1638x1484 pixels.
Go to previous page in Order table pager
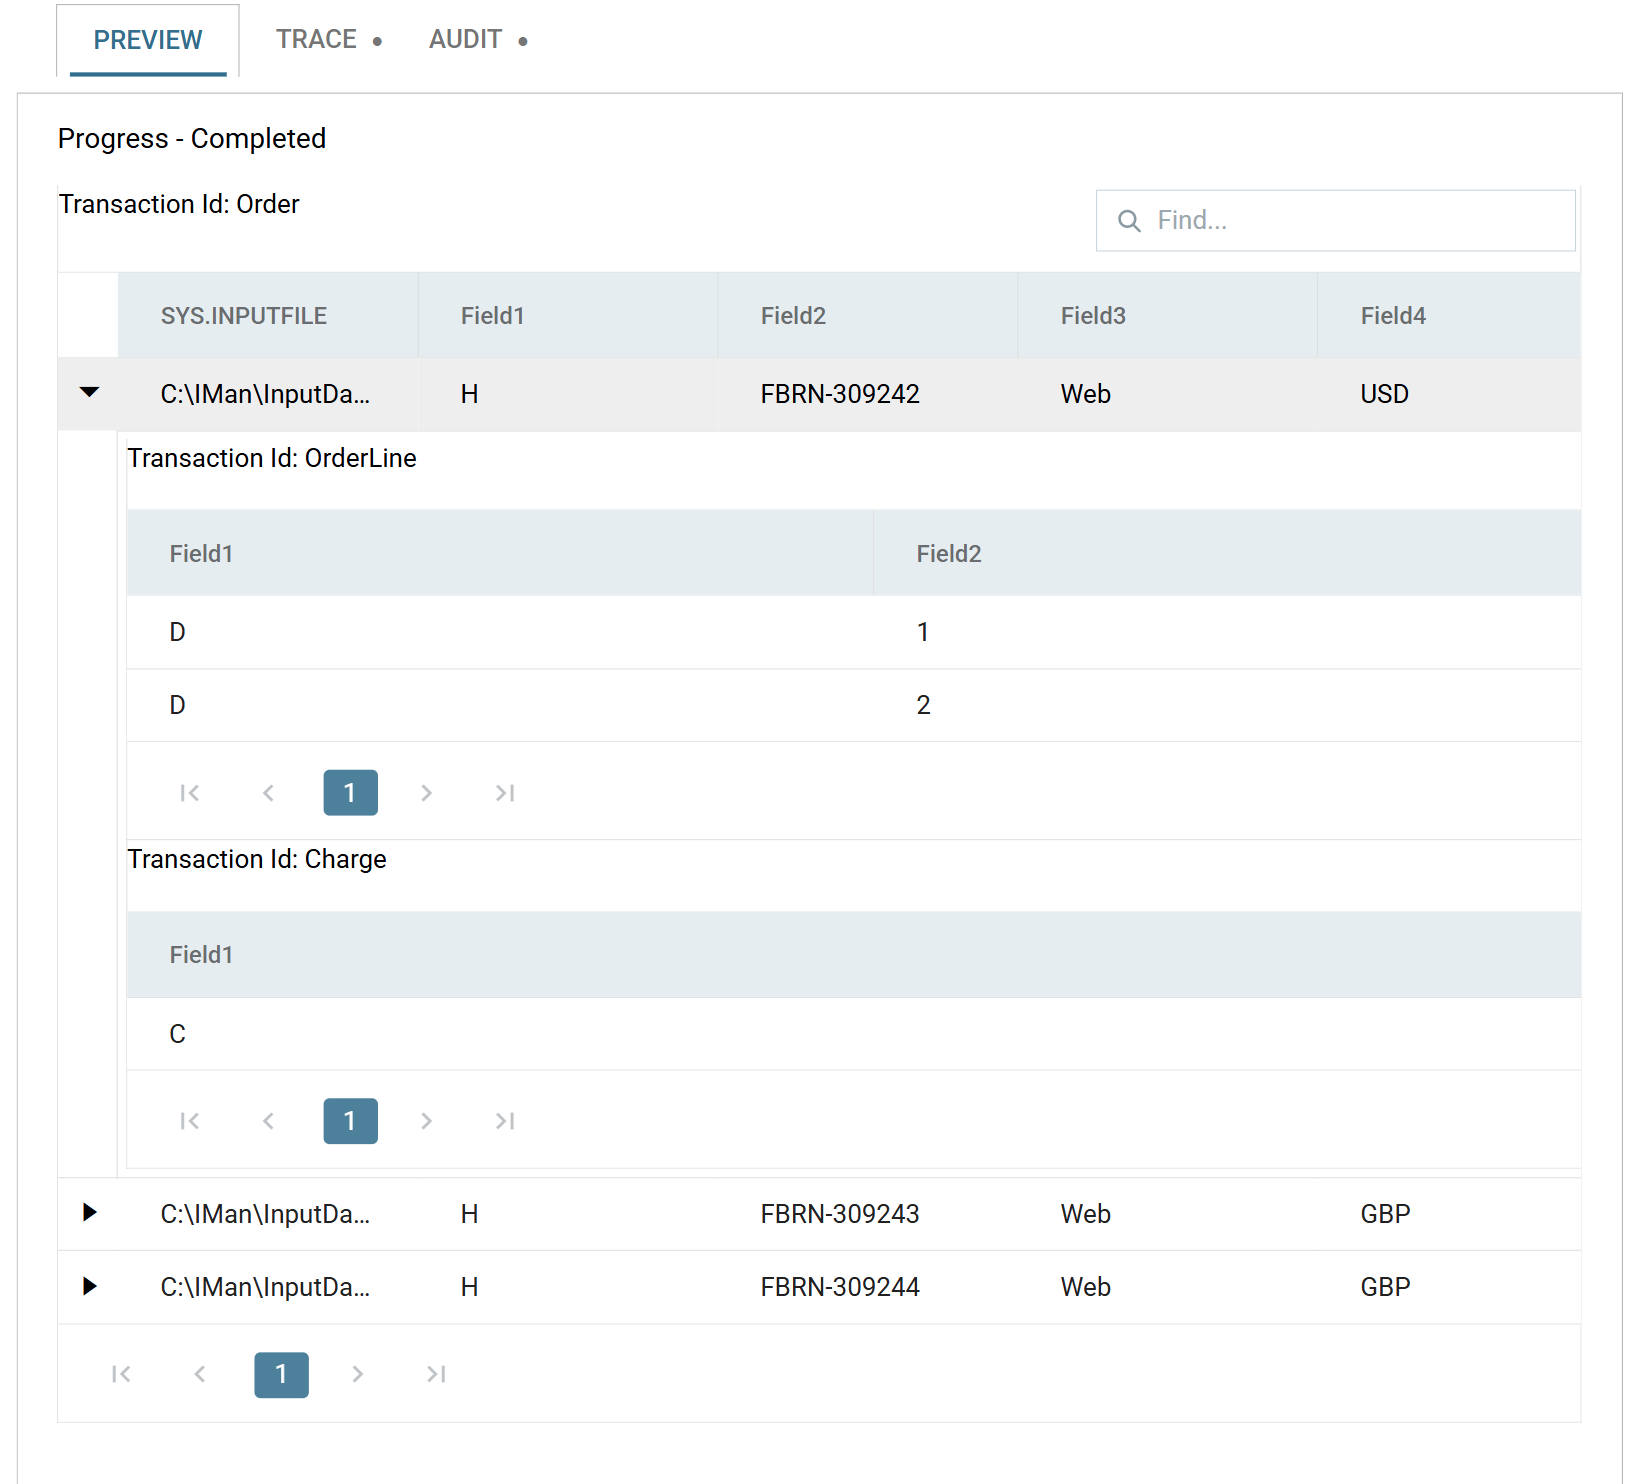click(x=200, y=1374)
